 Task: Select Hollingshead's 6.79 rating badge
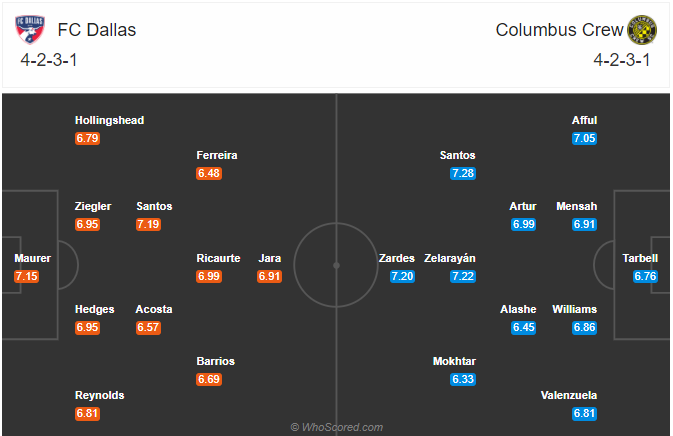pyautogui.click(x=87, y=138)
